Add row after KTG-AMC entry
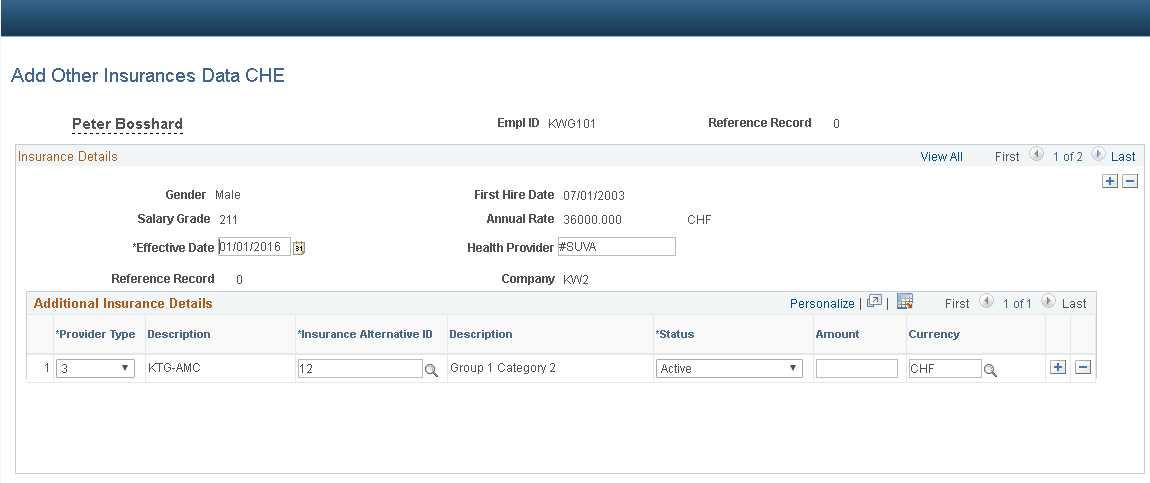Viewport: 1150px width, 483px height. [1058, 368]
